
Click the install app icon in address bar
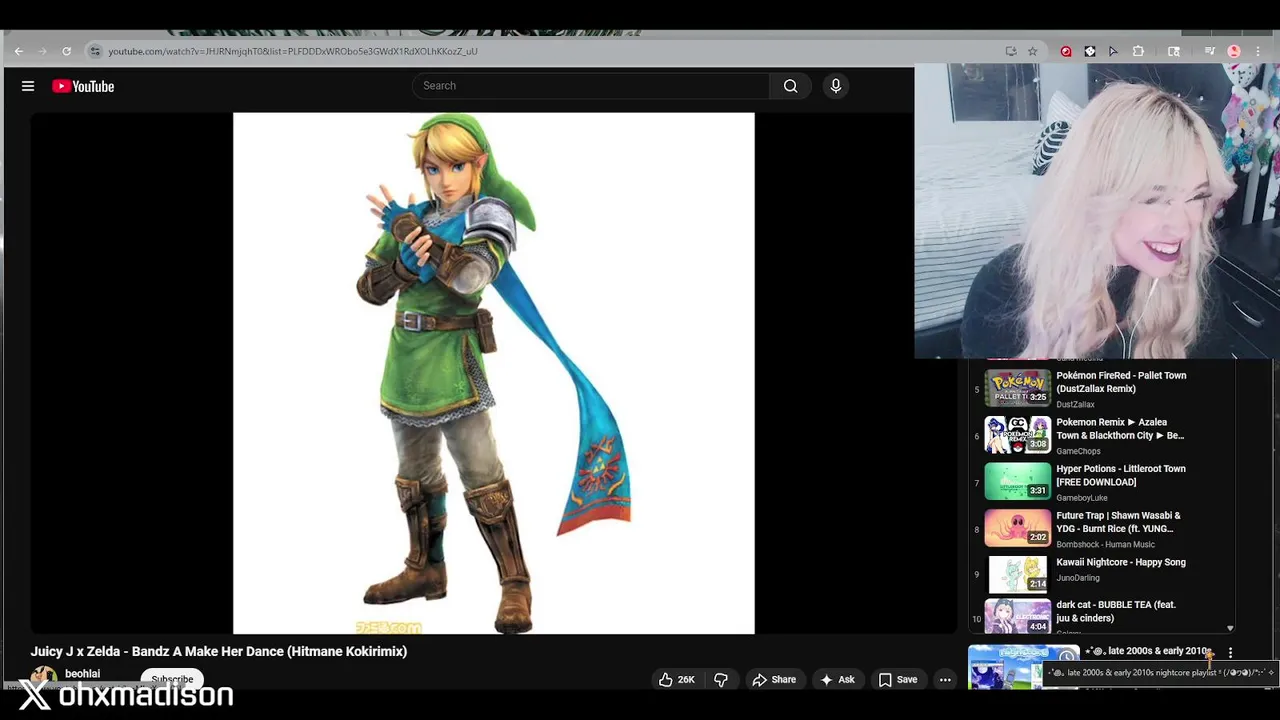click(1011, 51)
